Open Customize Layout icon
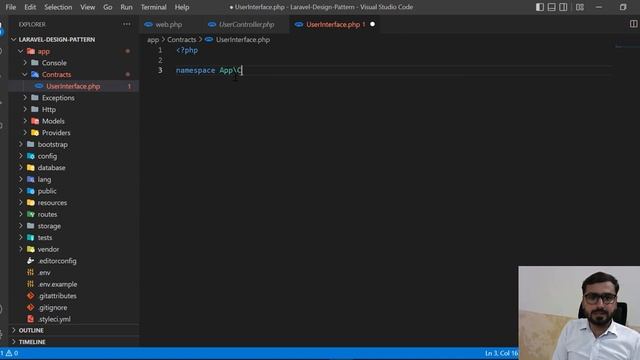 (x=580, y=7)
